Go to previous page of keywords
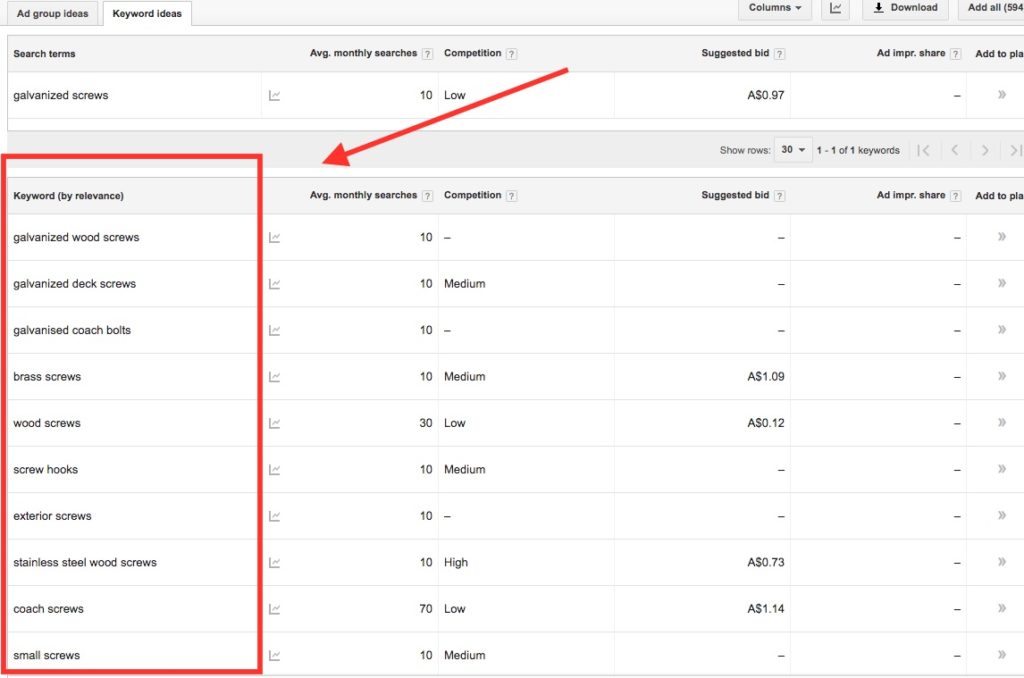The width and height of the screenshot is (1024, 678). point(954,150)
